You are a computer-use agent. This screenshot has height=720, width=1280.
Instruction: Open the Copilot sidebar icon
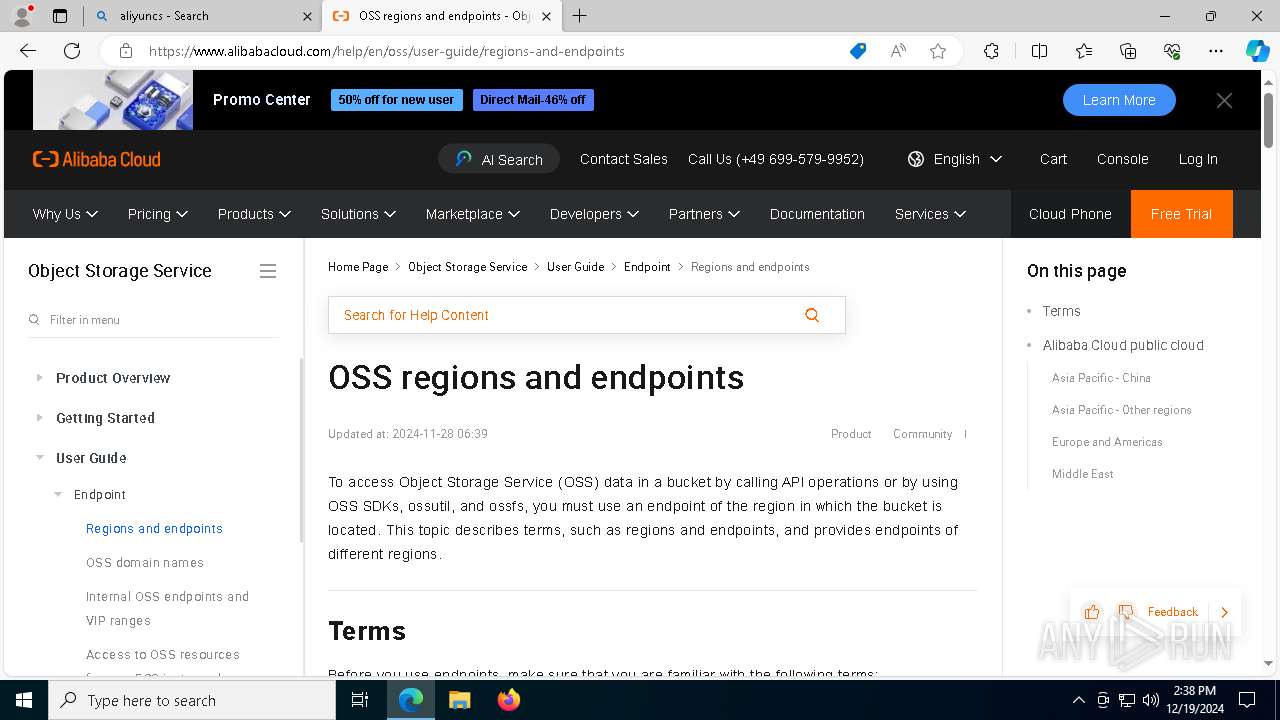click(x=1257, y=51)
